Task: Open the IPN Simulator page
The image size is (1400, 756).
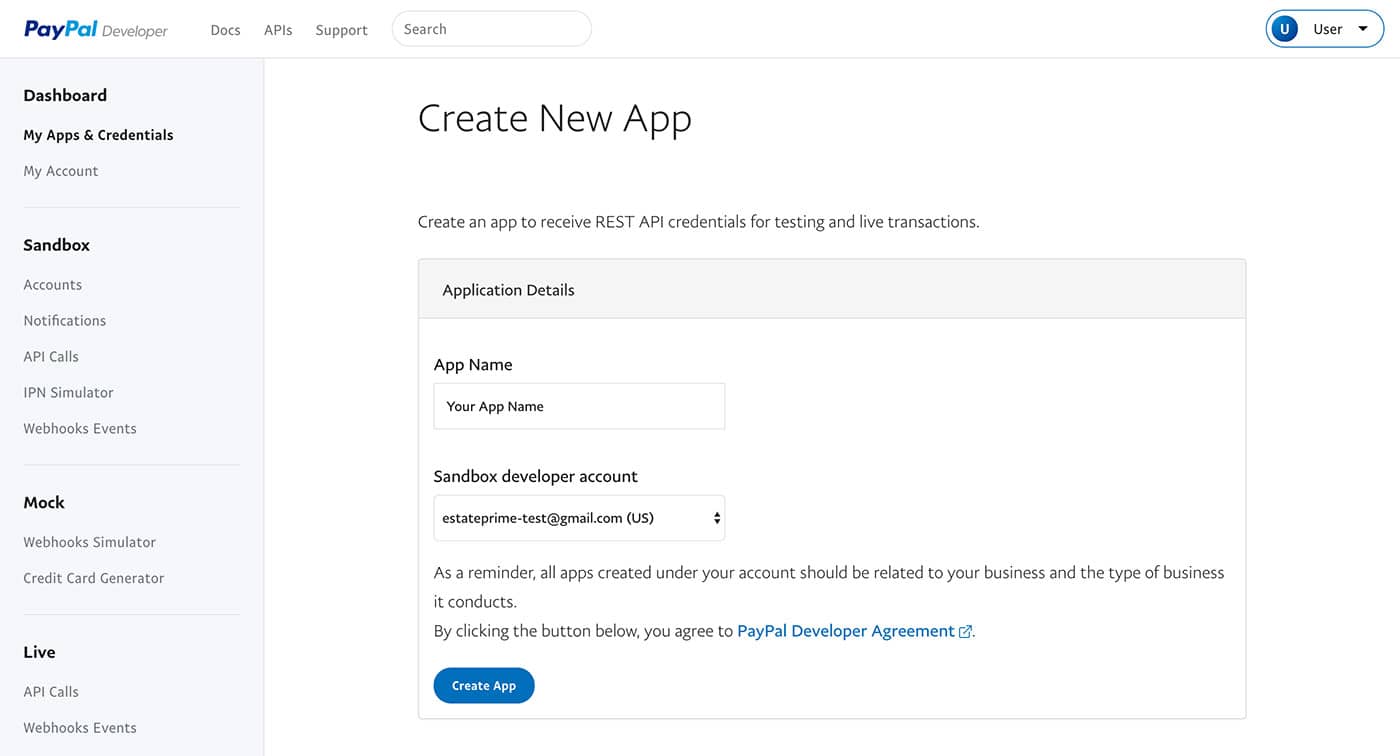Action: click(68, 393)
